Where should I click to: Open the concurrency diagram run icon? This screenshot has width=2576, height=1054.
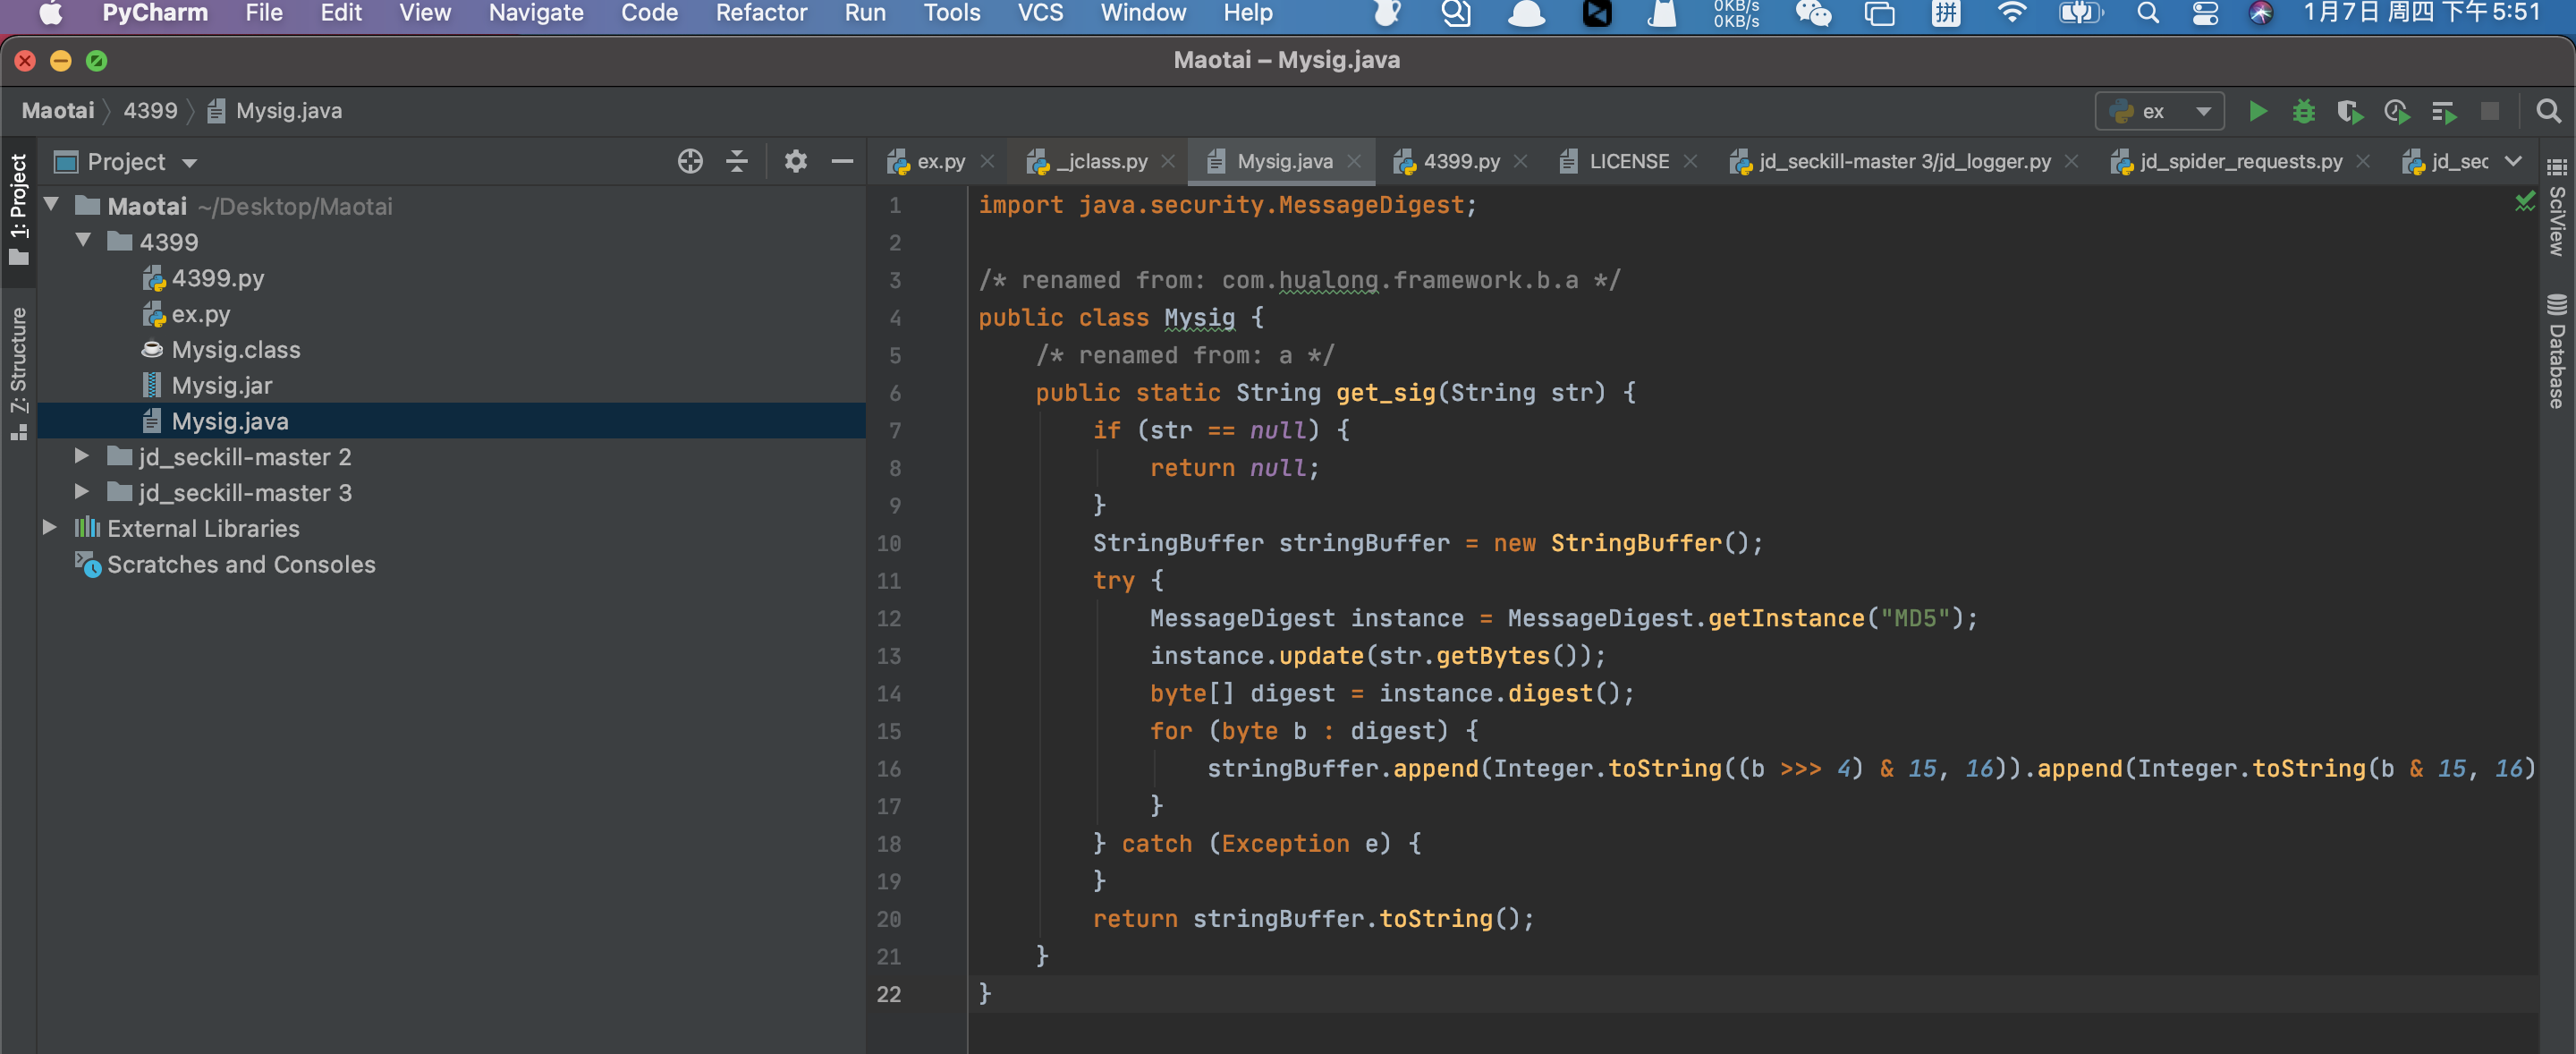(2444, 111)
